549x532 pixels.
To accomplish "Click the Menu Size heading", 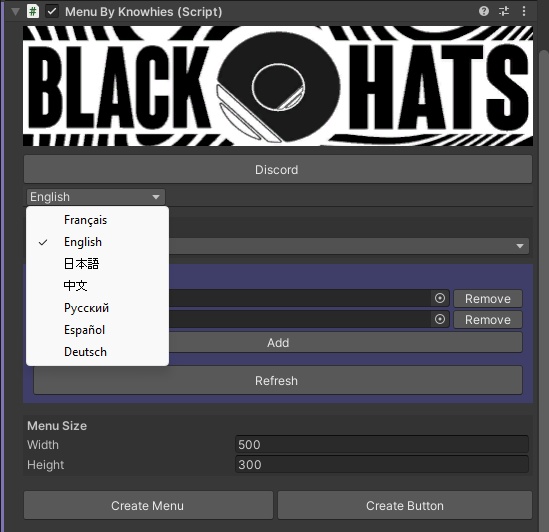I will [x=57, y=426].
